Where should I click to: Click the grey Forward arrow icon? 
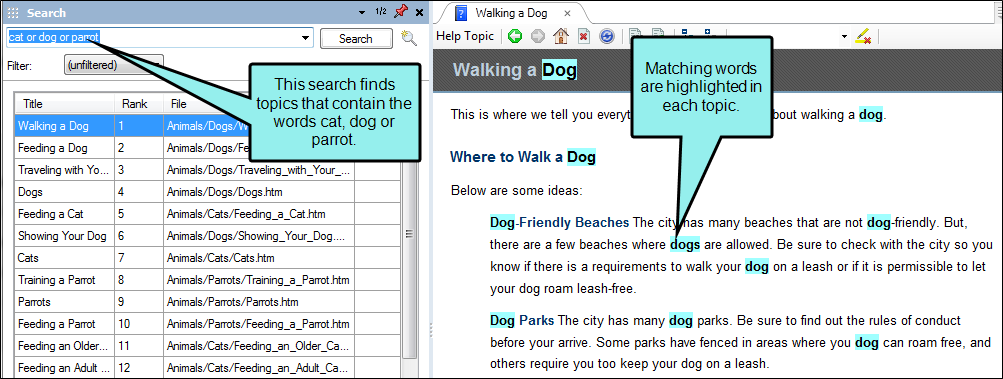(x=538, y=36)
